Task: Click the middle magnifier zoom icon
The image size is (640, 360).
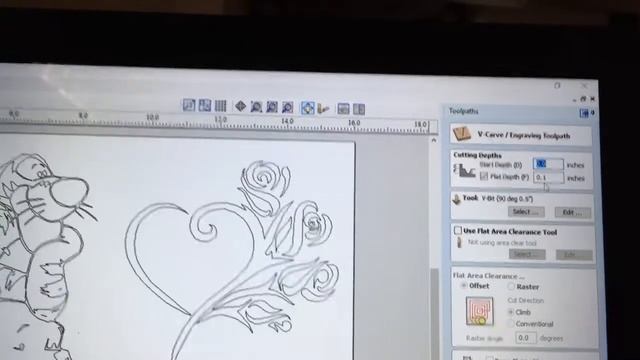Action: 272,107
